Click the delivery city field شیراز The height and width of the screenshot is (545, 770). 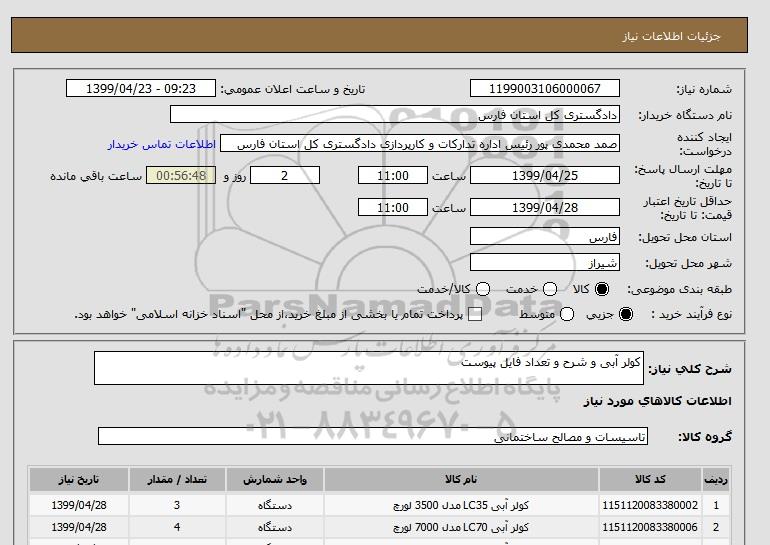(x=545, y=262)
